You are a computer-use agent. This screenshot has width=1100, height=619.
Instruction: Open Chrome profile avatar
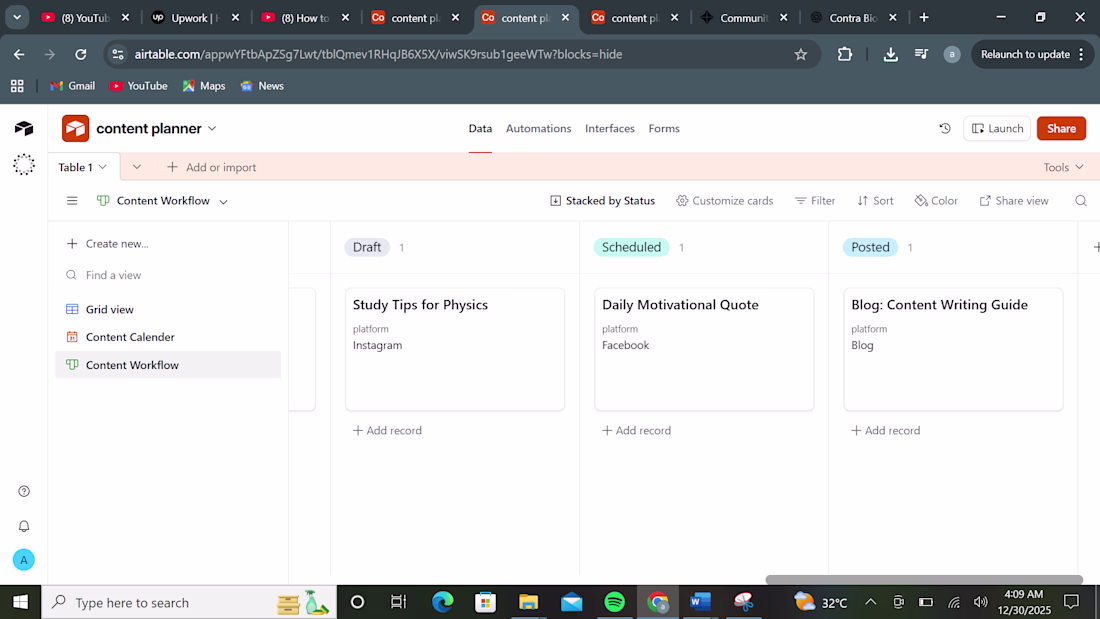pyautogui.click(x=951, y=54)
